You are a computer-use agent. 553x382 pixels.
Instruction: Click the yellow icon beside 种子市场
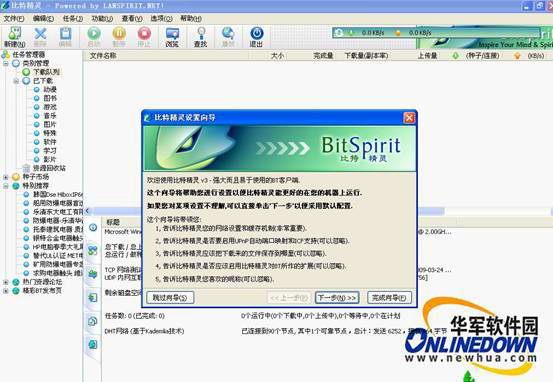tap(16, 177)
